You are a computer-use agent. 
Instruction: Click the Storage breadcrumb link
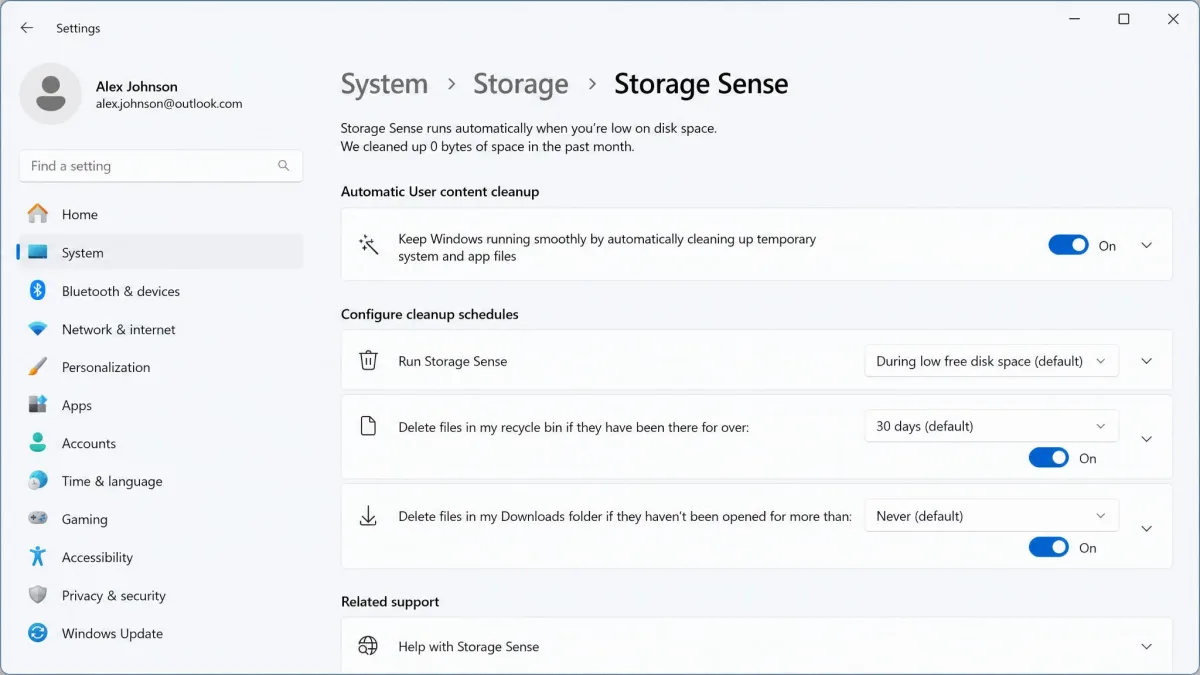pos(520,84)
